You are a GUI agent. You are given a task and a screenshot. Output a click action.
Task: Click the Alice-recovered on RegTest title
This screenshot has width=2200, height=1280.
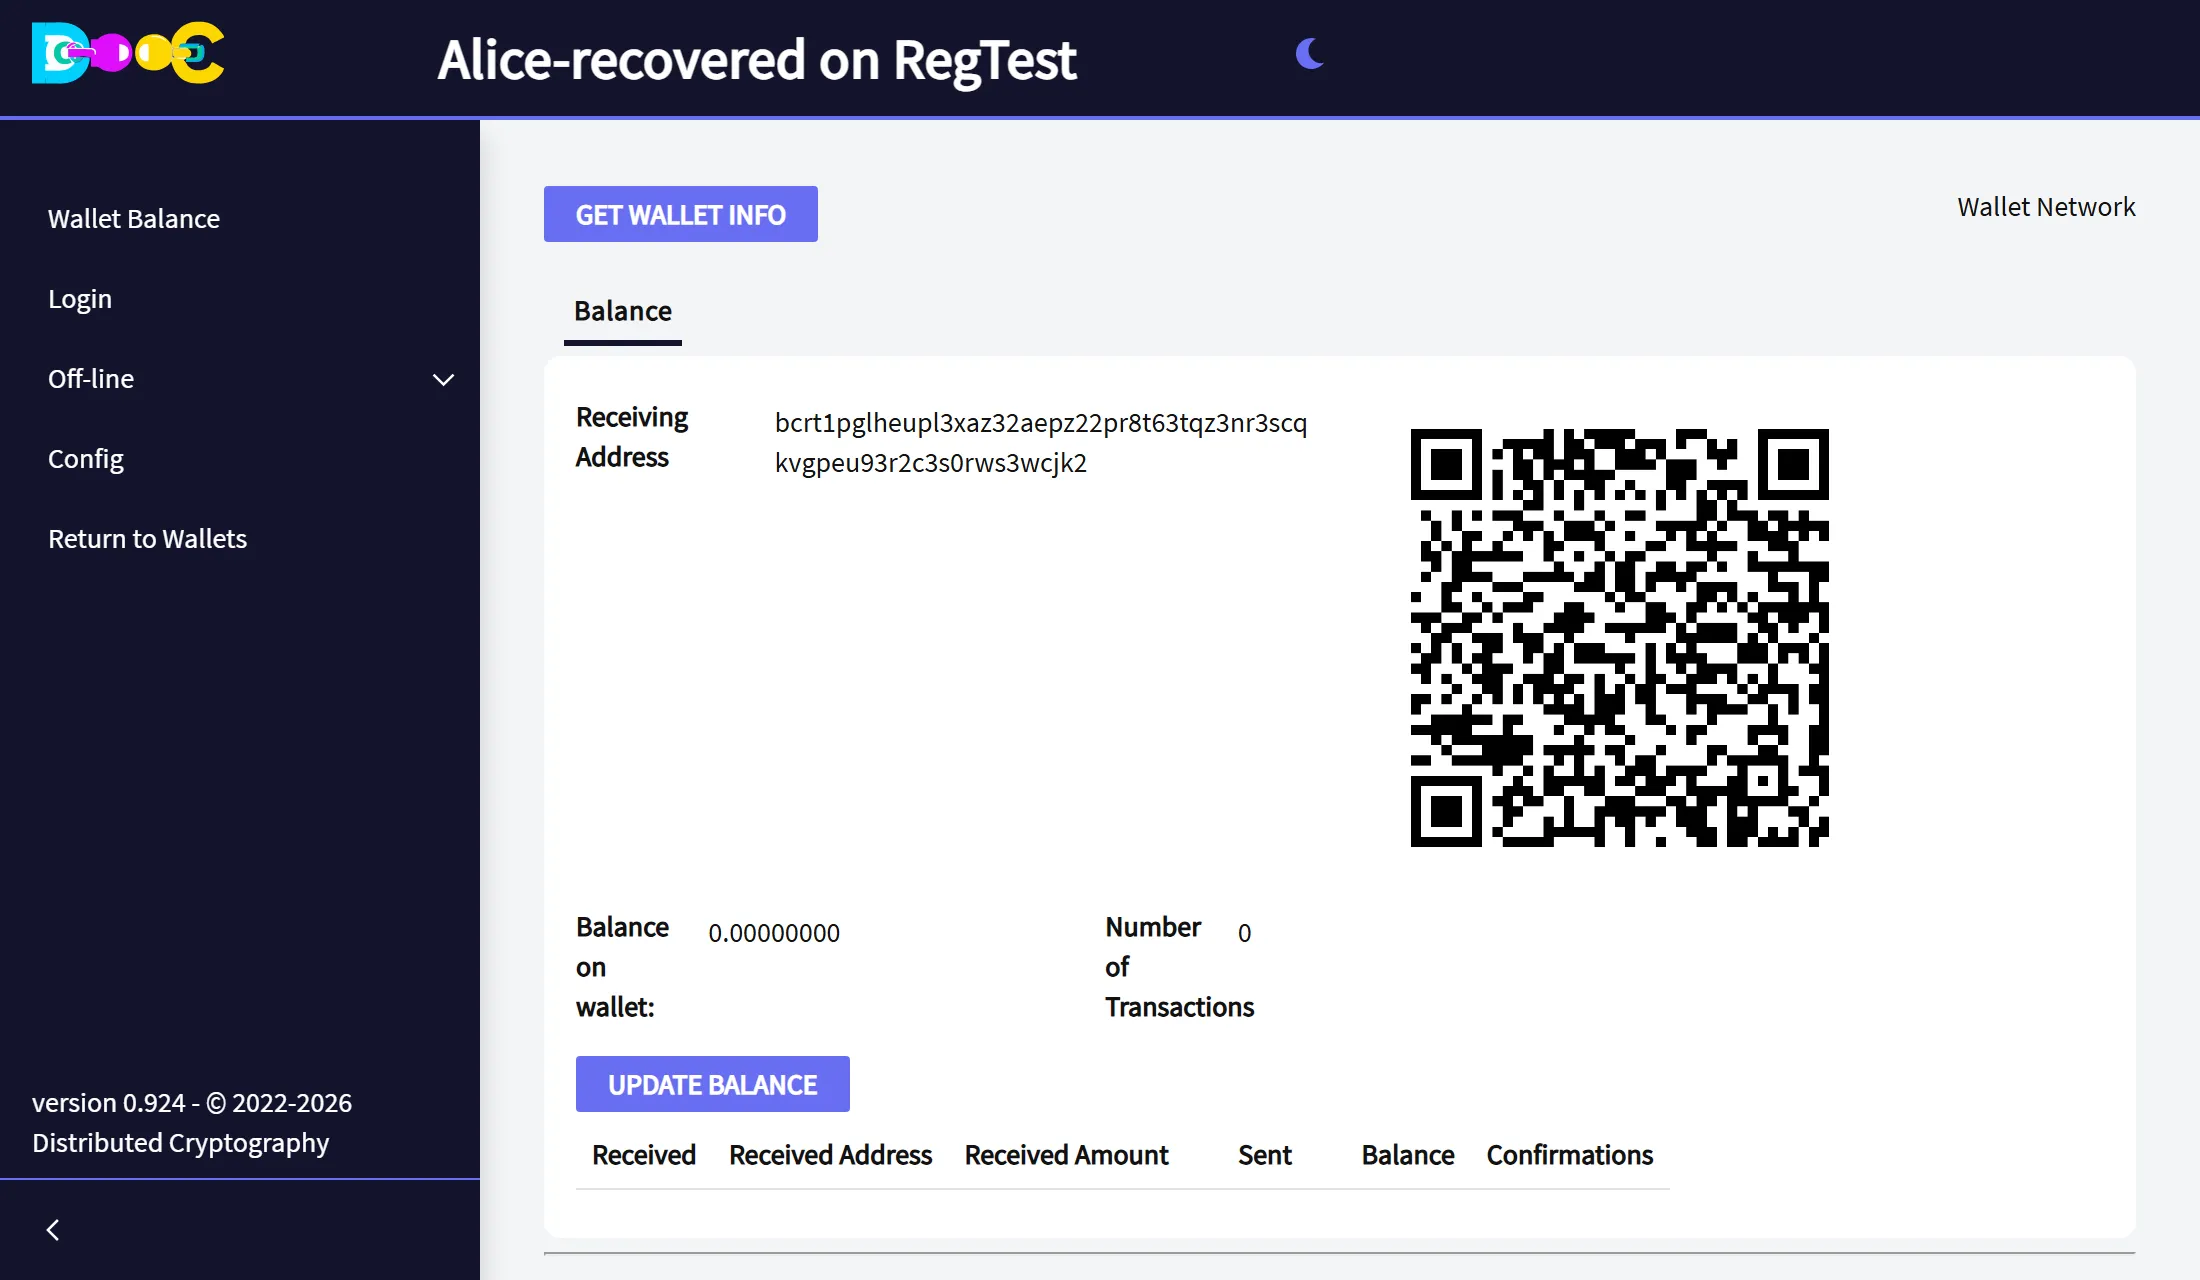coord(757,59)
